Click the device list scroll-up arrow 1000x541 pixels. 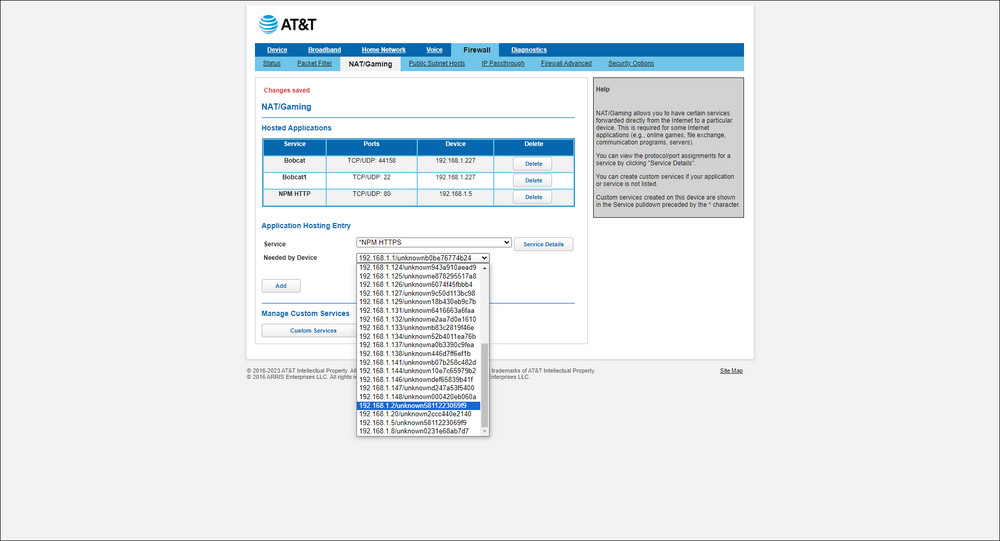point(485,268)
